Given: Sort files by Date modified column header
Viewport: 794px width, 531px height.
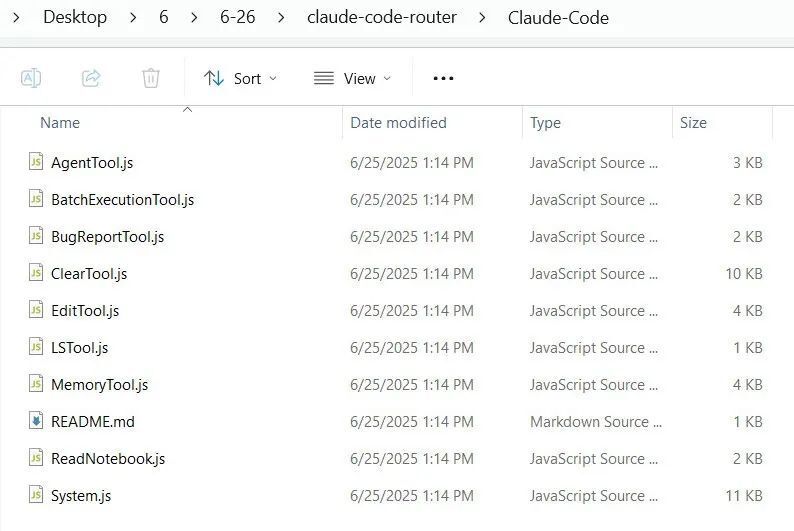Looking at the screenshot, I should (x=398, y=123).
